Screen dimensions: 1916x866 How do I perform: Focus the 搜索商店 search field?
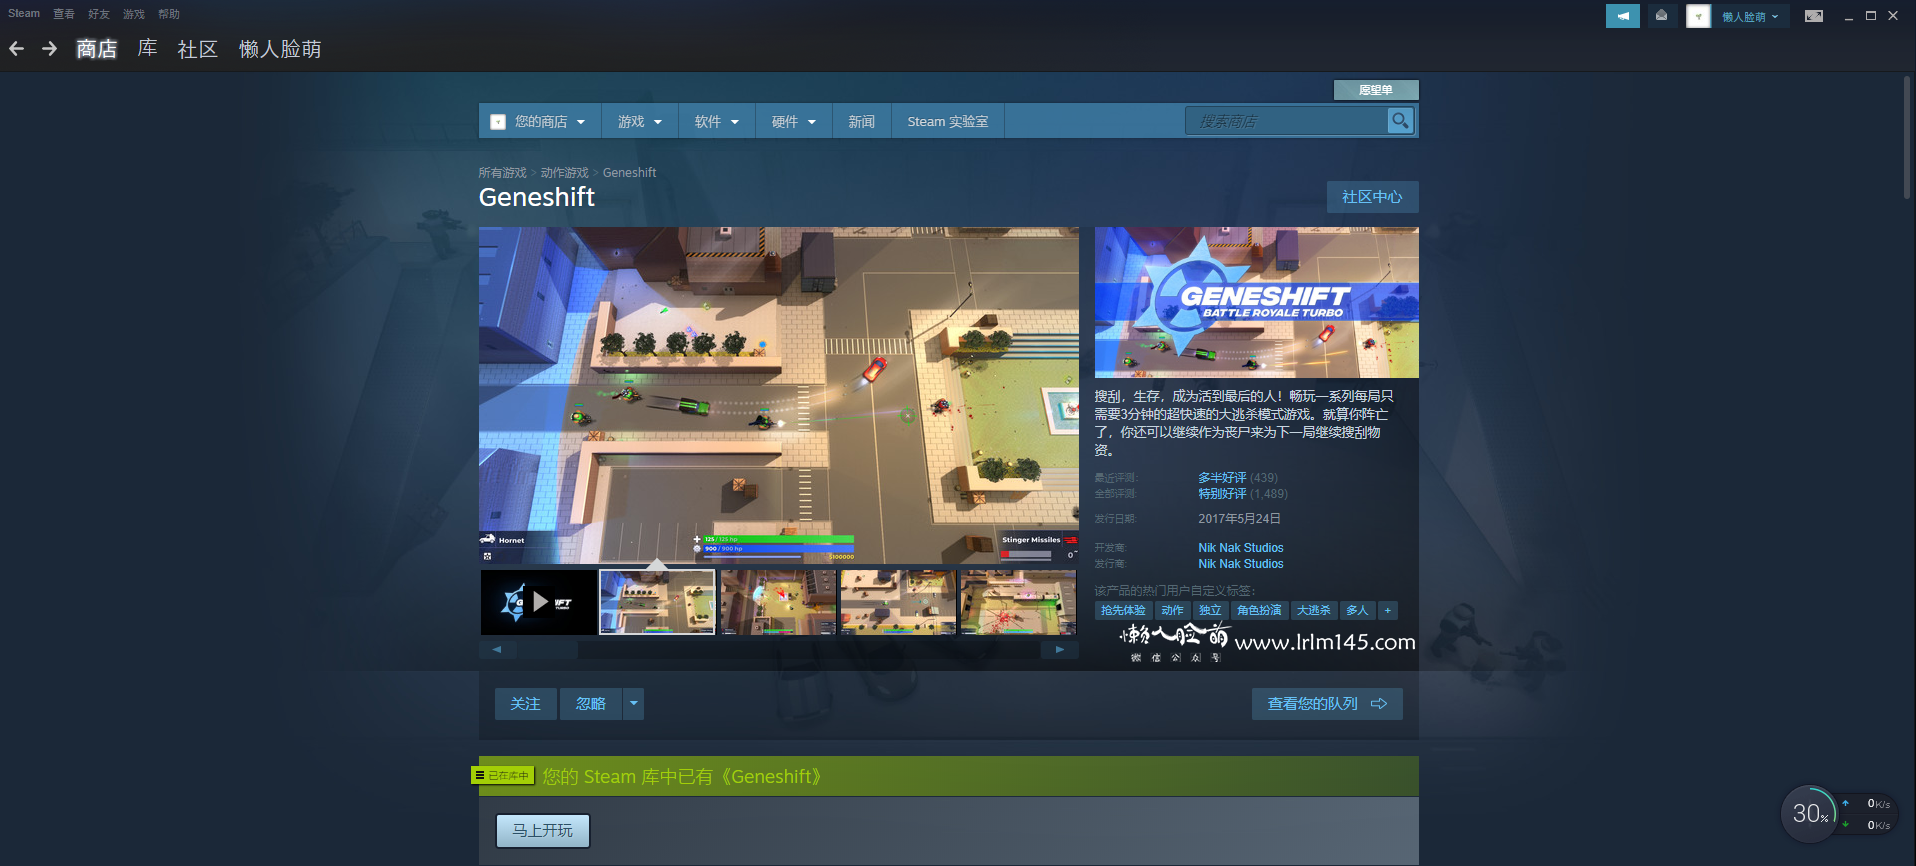tap(1286, 121)
